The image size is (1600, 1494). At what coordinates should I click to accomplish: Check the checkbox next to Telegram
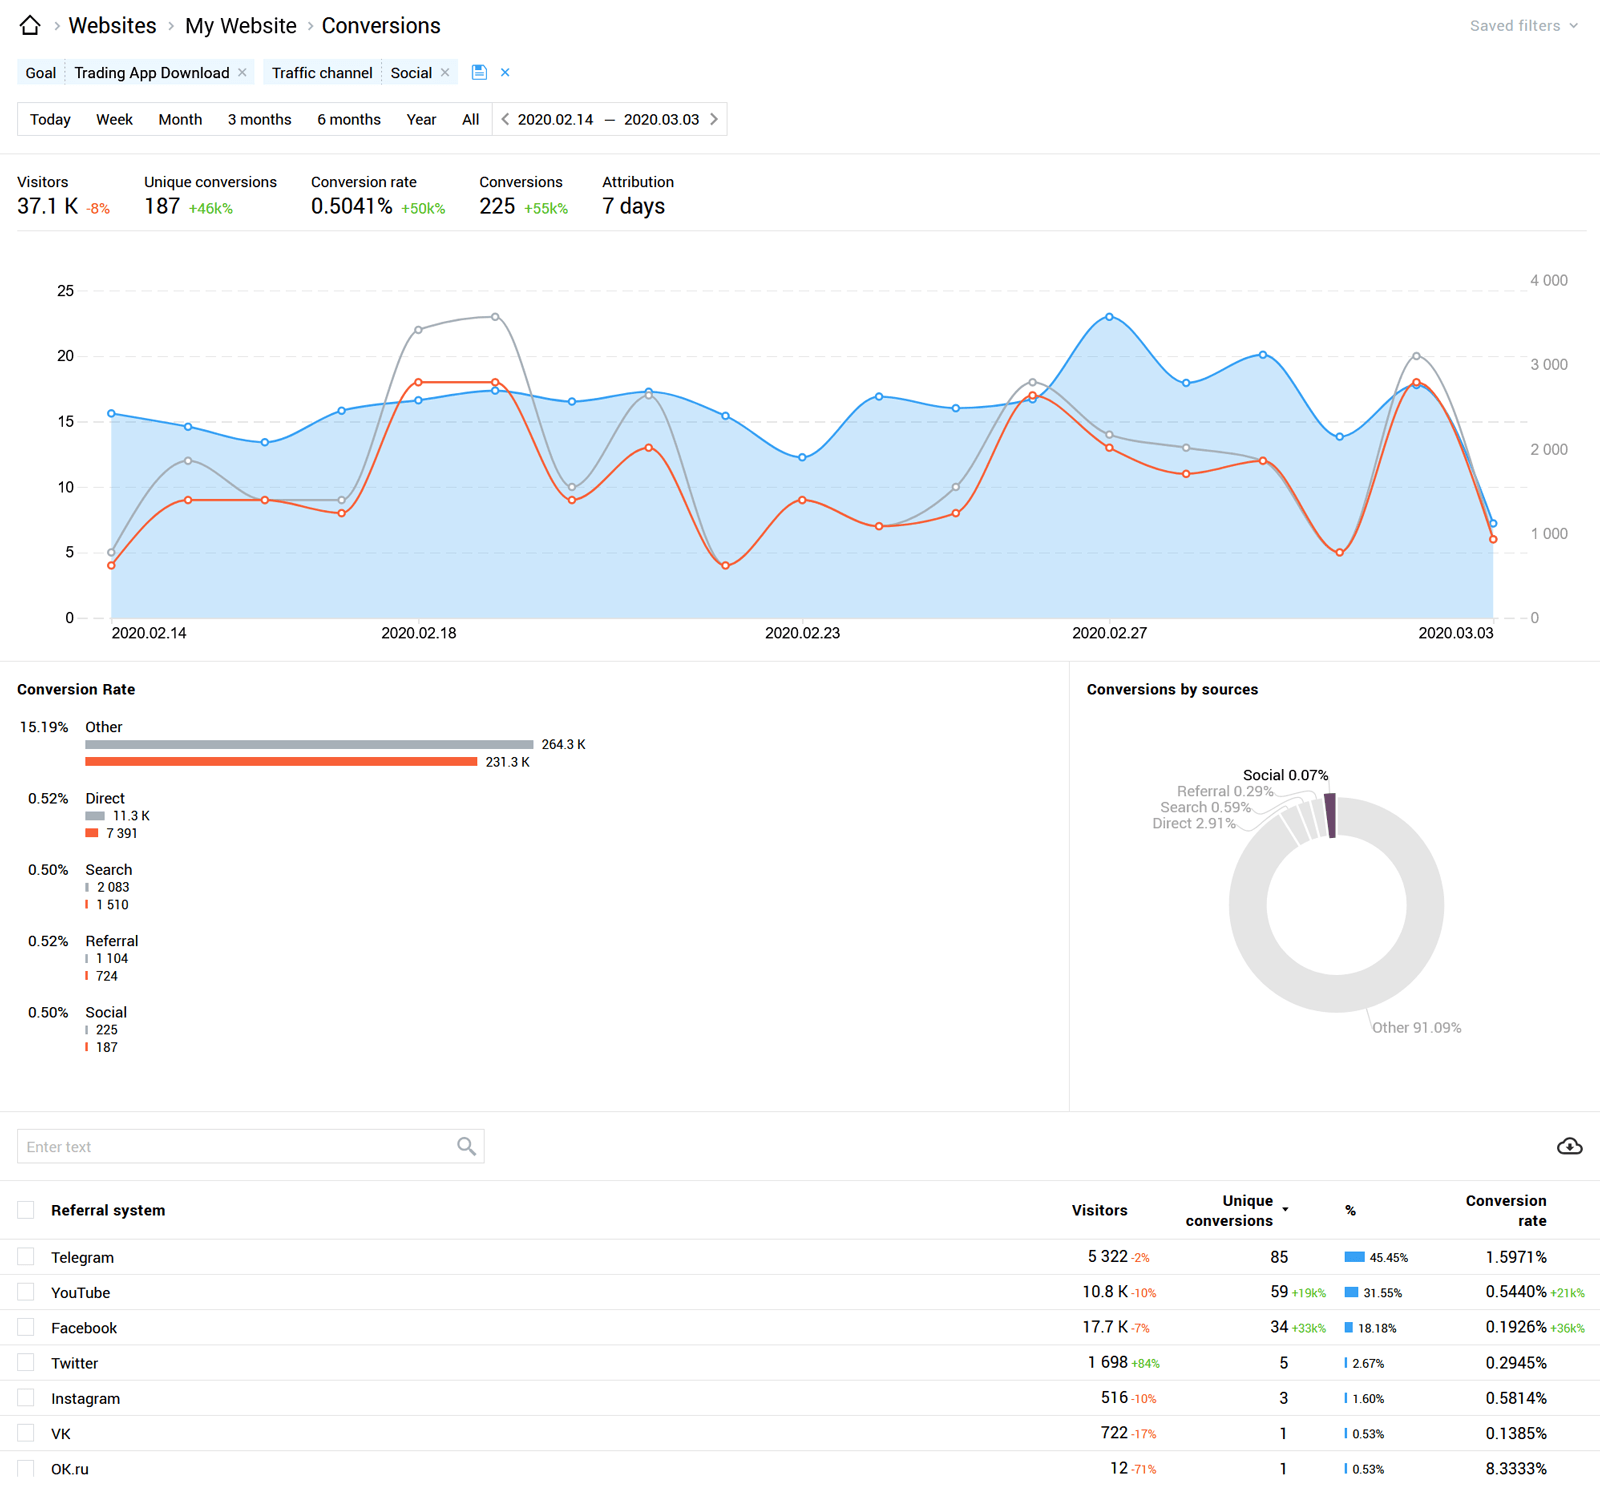pyautogui.click(x=25, y=1256)
